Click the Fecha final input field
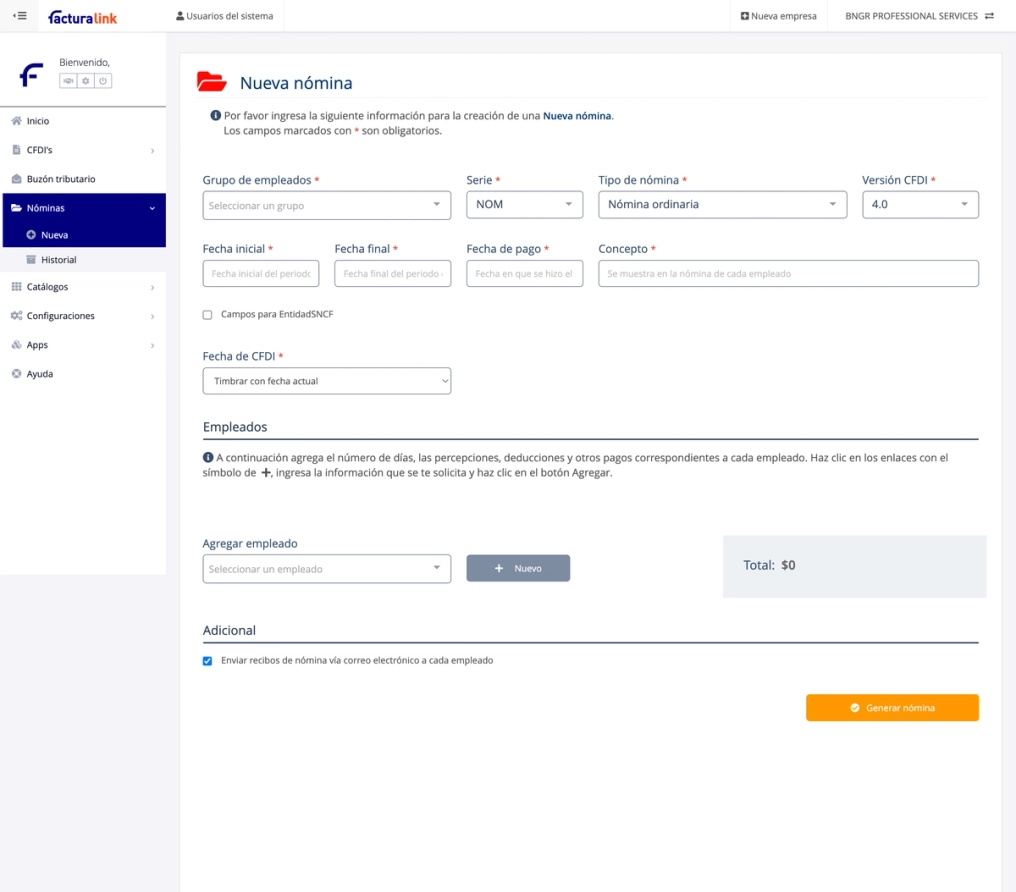This screenshot has width=1016, height=892. click(x=393, y=273)
